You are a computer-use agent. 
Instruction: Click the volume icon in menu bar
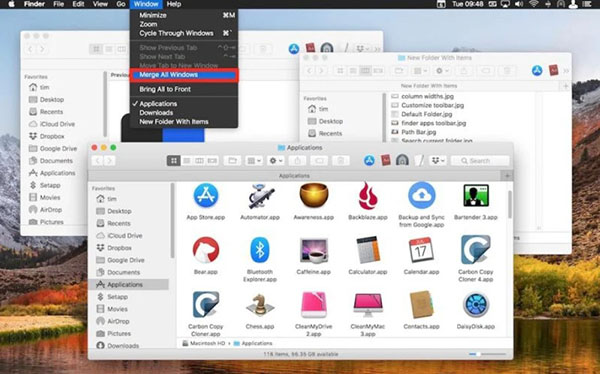pyautogui.click(x=519, y=4)
